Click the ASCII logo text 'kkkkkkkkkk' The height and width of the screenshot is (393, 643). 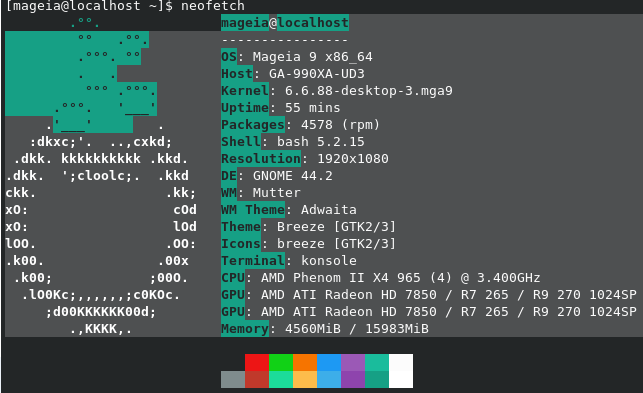[x=101, y=159]
